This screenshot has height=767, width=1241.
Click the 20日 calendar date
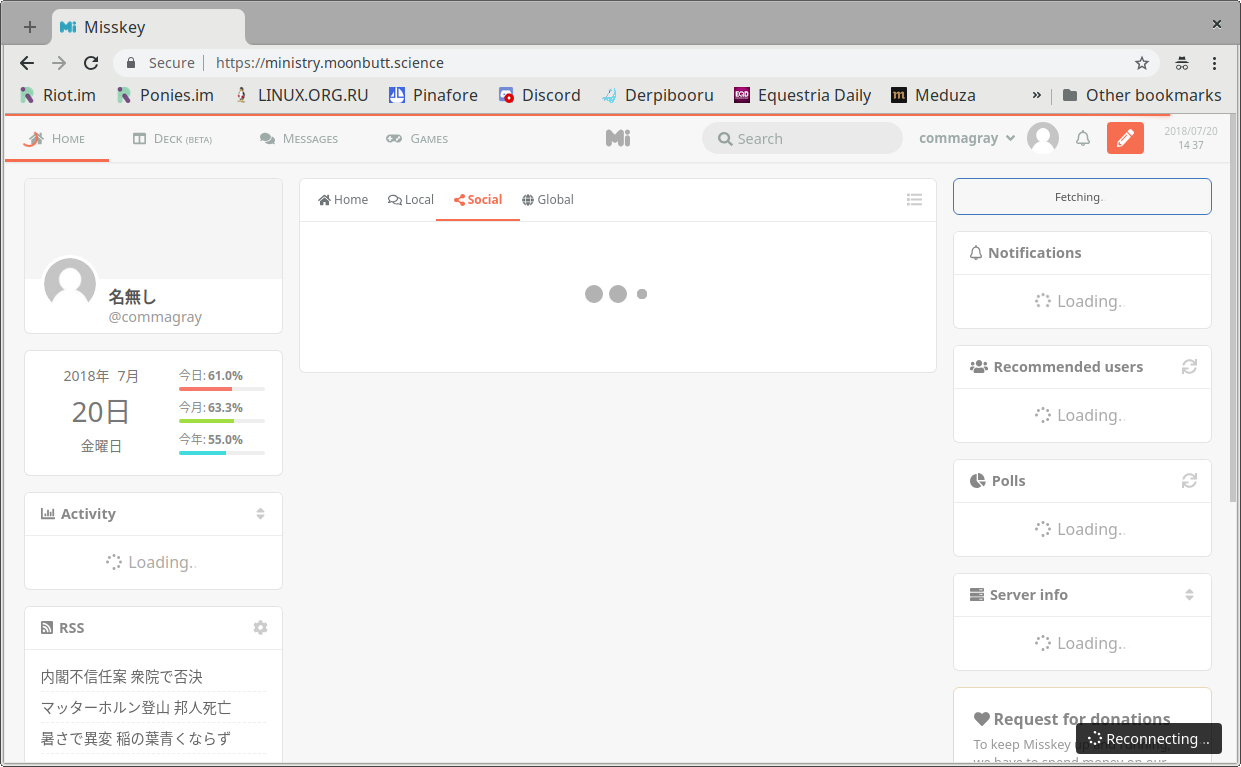click(x=101, y=411)
